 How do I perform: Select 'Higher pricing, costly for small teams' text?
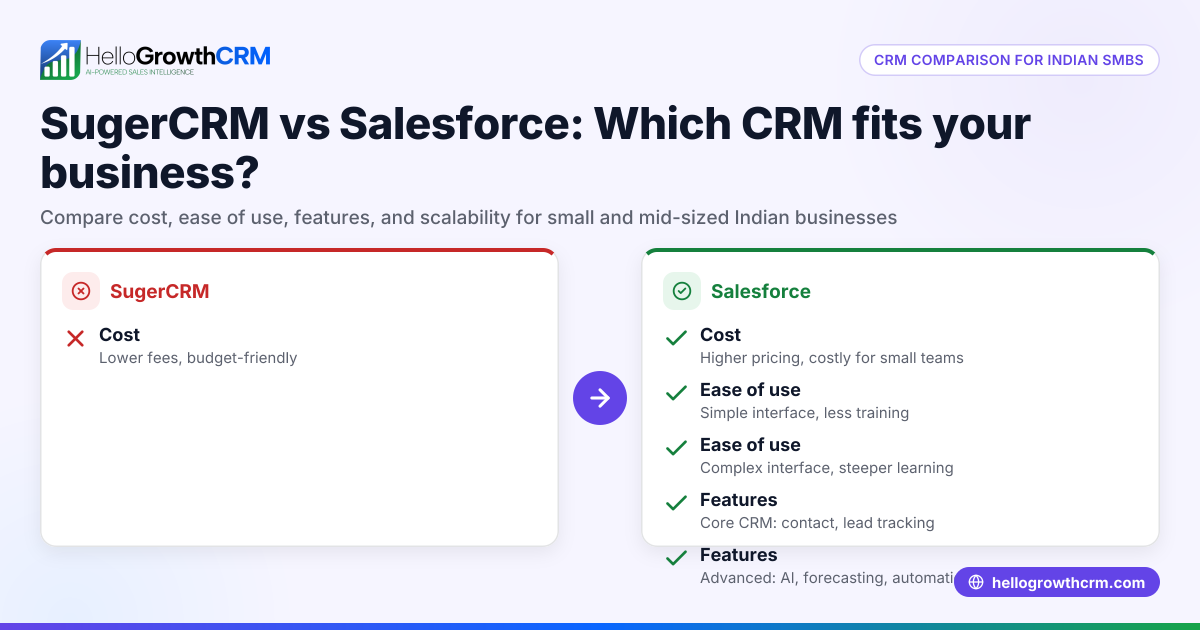[832, 358]
